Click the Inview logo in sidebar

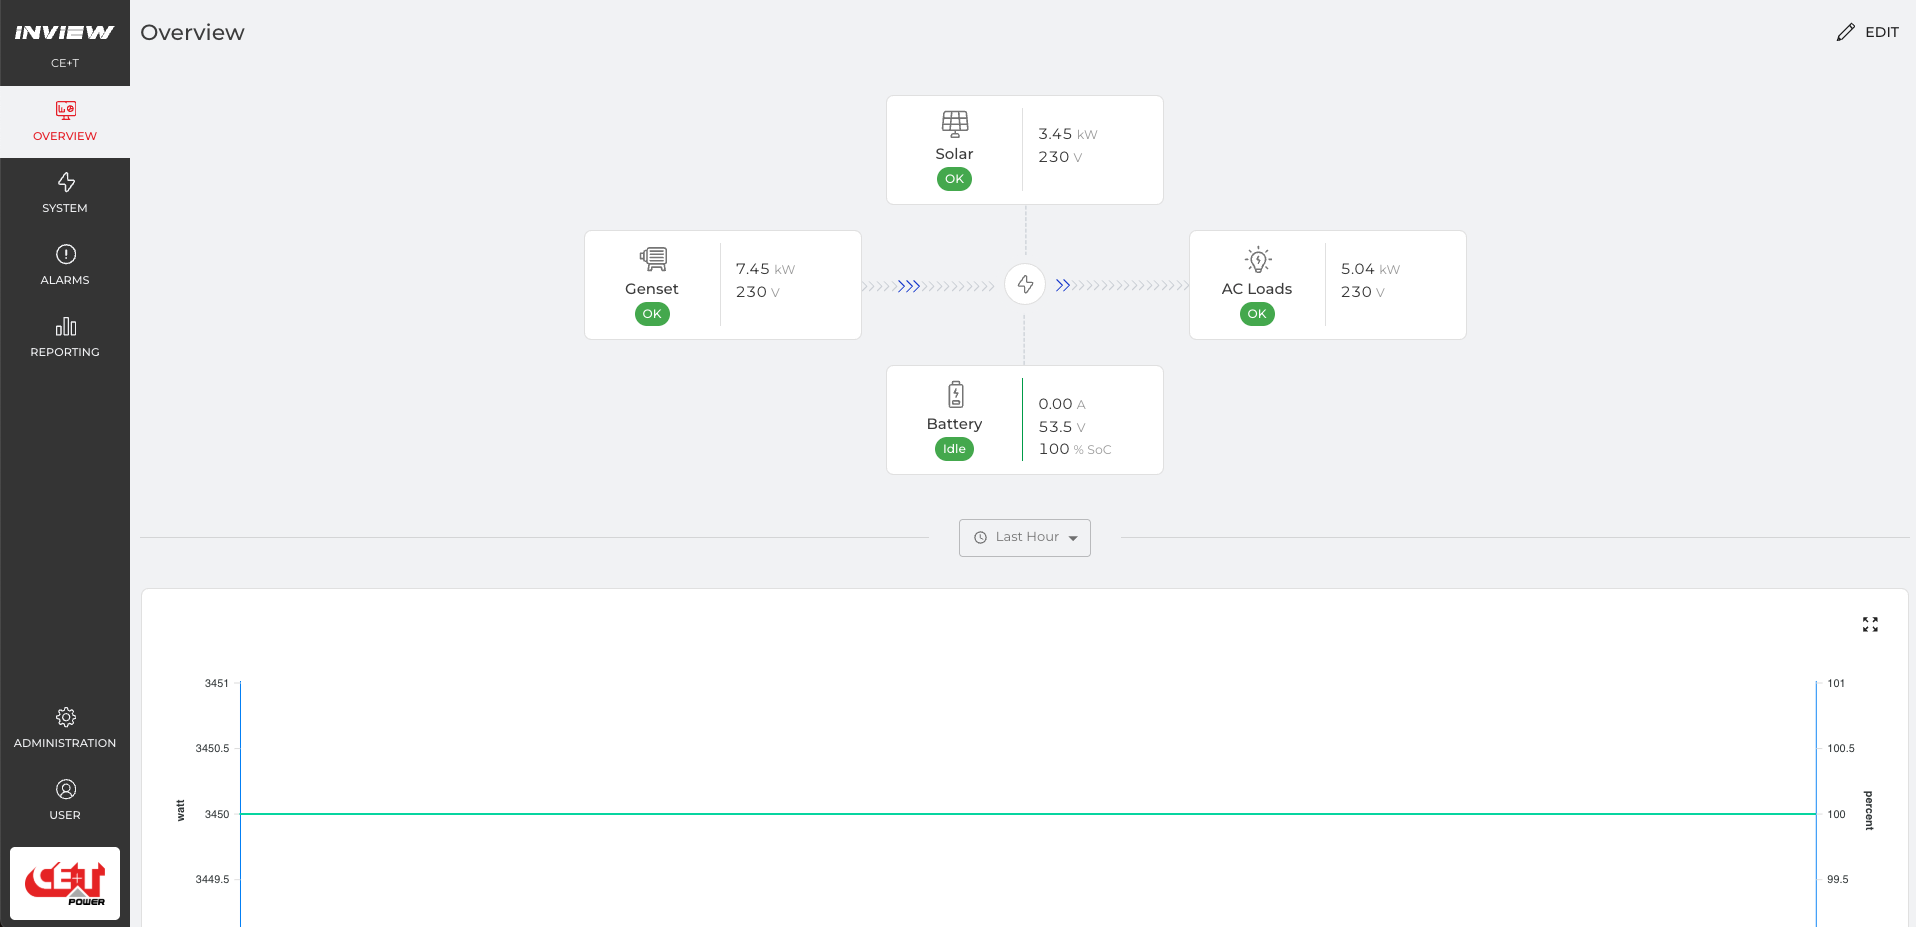[x=65, y=33]
